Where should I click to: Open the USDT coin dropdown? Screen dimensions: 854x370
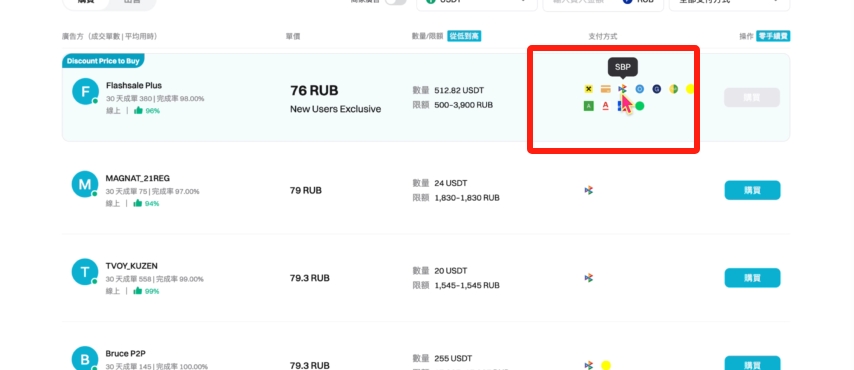[477, 3]
